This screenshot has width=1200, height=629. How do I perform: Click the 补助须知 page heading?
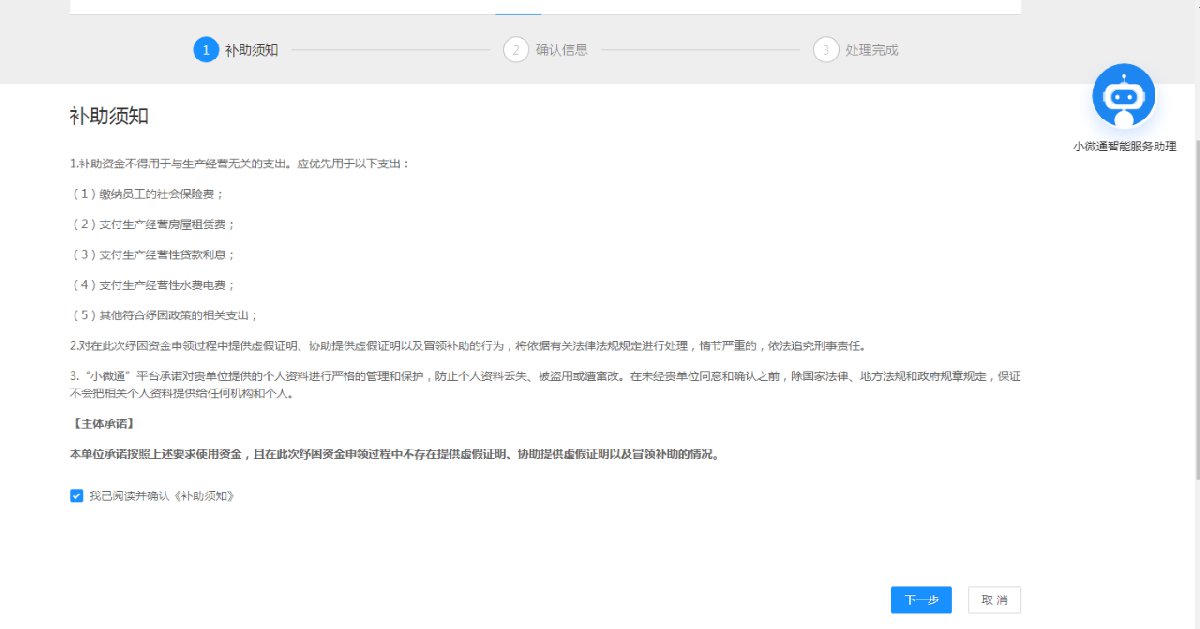109,116
